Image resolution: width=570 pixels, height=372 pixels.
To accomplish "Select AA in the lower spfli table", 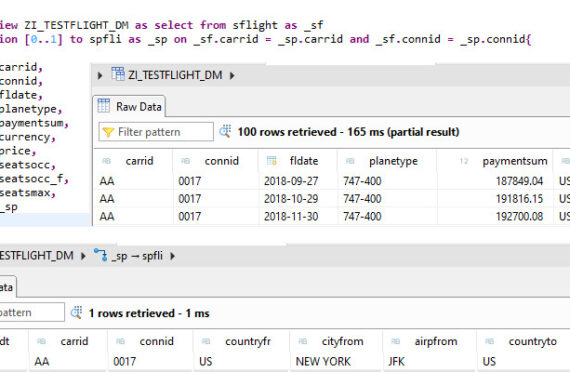I will tap(42, 362).
